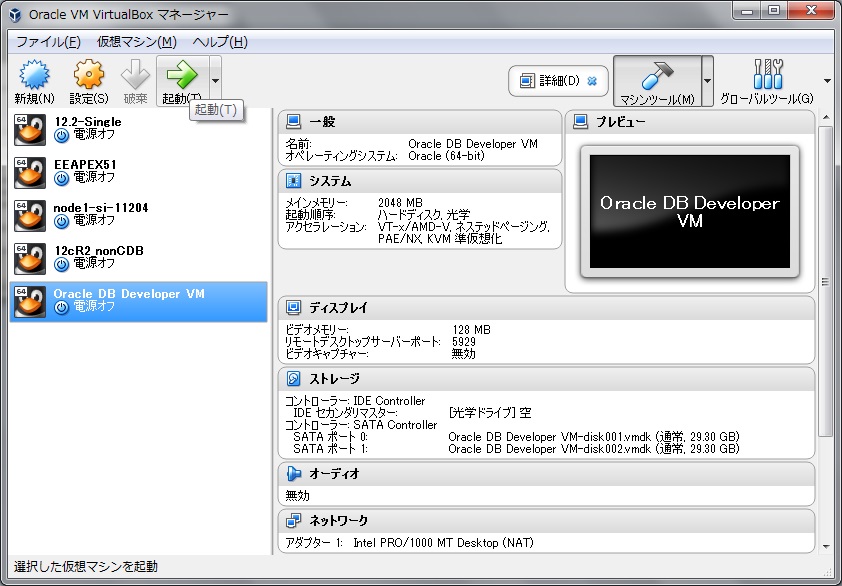The height and width of the screenshot is (586, 842).
Task: Open start mode dropdown next to 起動
Action: coord(215,81)
